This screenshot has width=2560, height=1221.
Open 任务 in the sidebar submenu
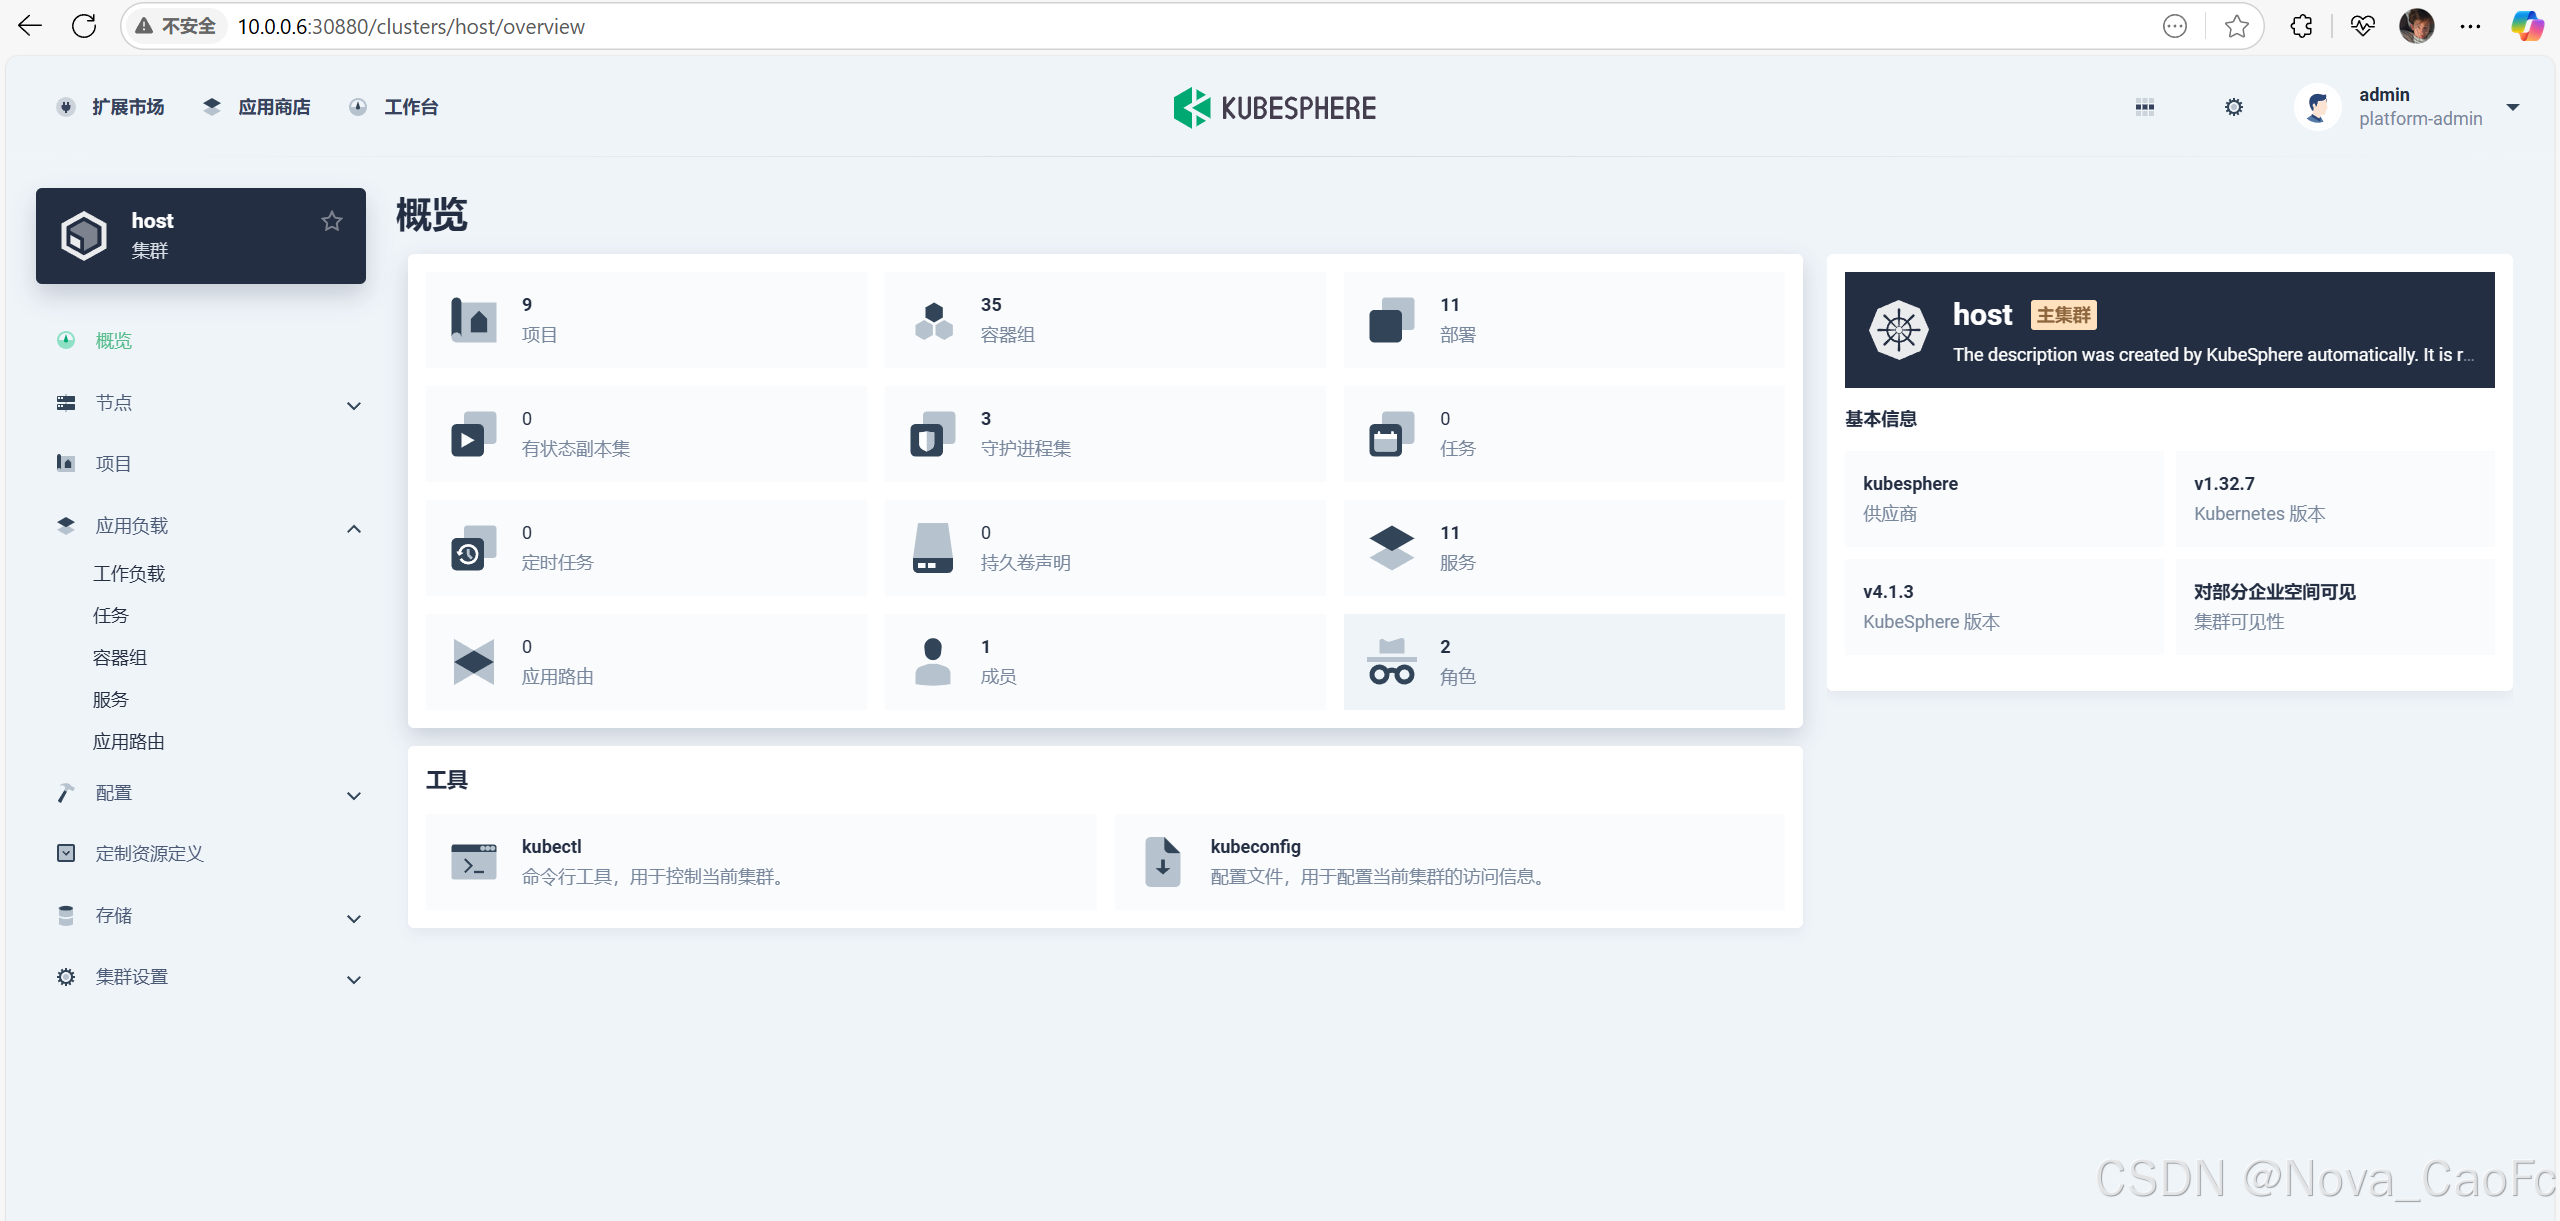pos(111,616)
